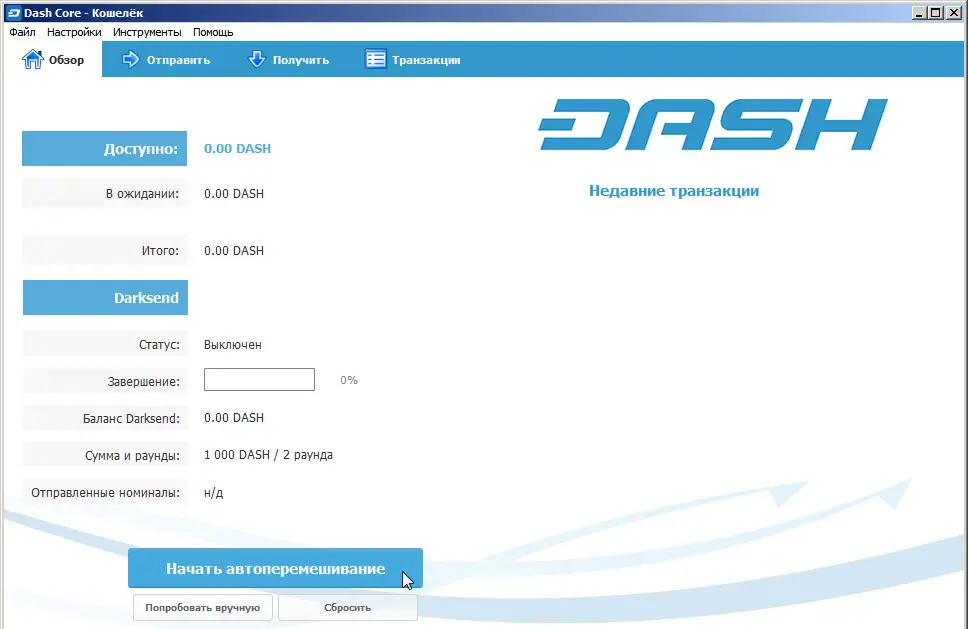968x629 pixels.
Task: Click the arrow icon on Отправить tab
Action: [131, 59]
